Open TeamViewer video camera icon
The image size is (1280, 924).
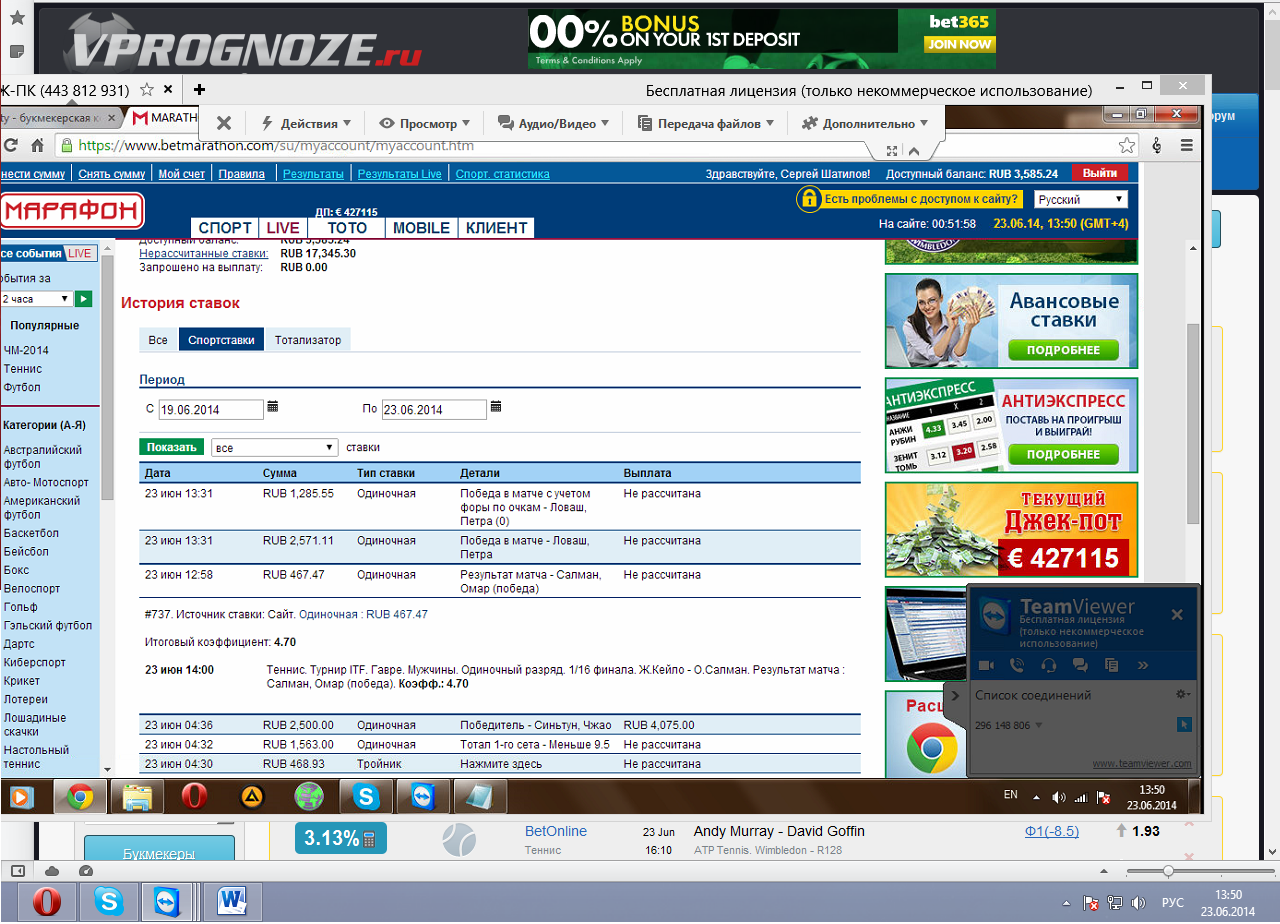coord(985,665)
